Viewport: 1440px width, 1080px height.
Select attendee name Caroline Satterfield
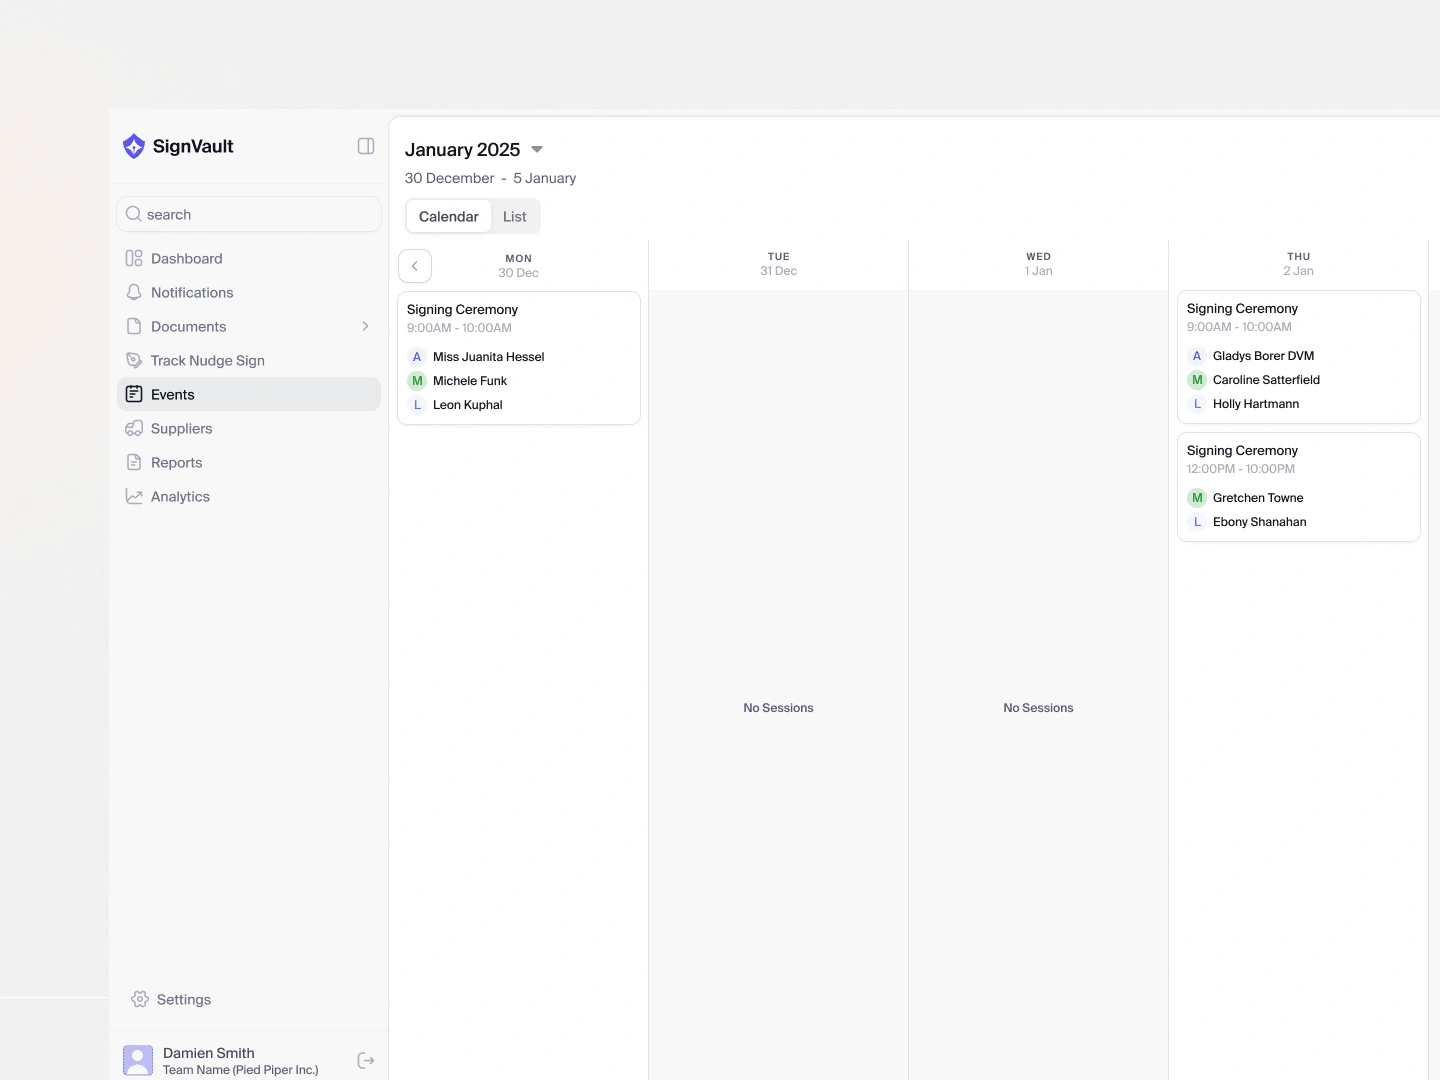pos(1266,380)
